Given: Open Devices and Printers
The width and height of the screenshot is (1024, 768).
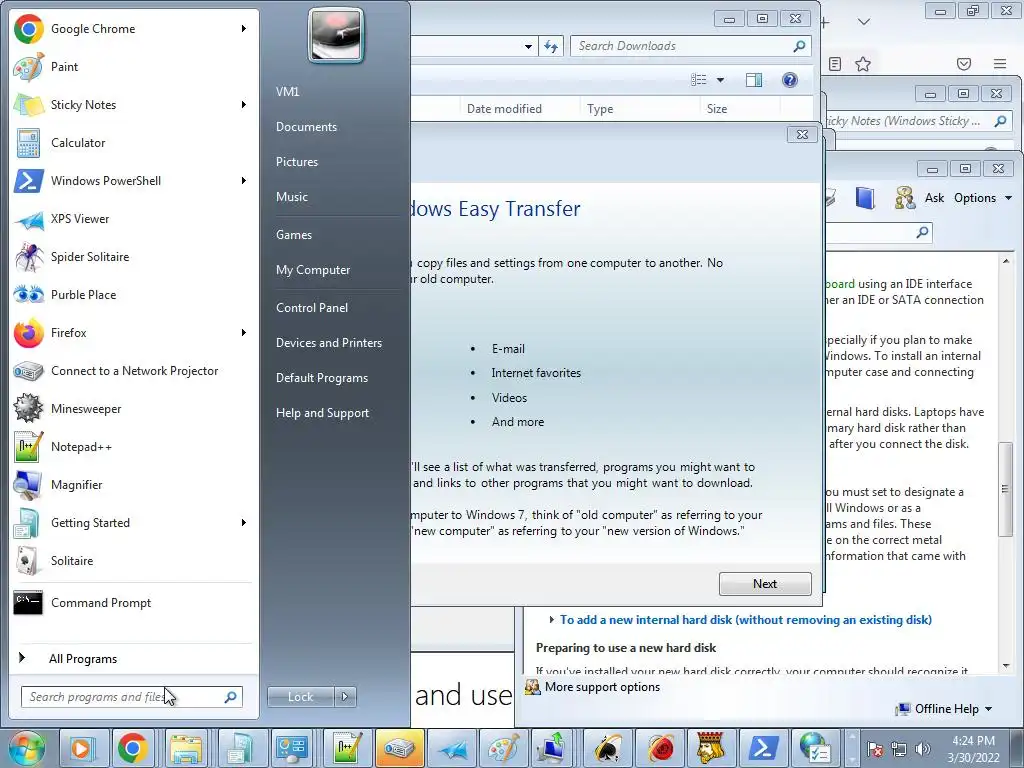Looking at the screenshot, I should coord(328,343).
